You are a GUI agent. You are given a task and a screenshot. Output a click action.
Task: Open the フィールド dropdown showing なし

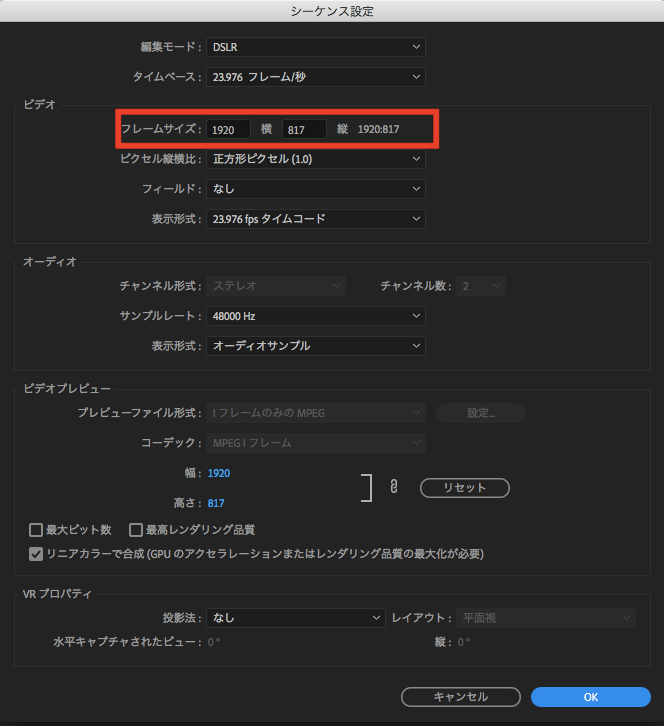[x=316, y=189]
